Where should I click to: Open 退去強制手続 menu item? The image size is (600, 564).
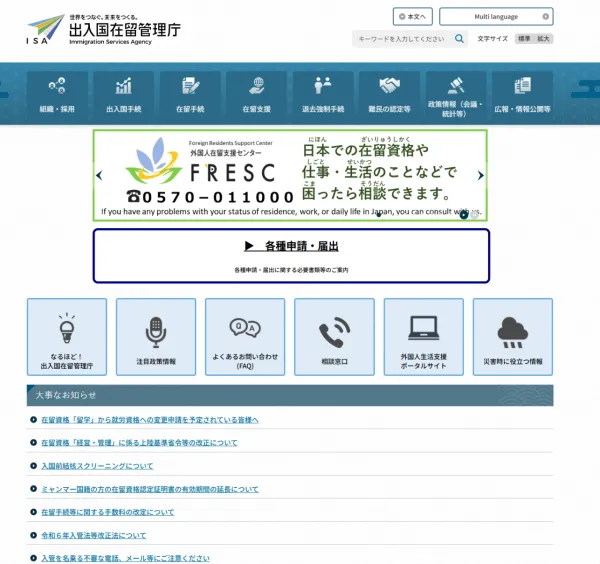coord(322,92)
